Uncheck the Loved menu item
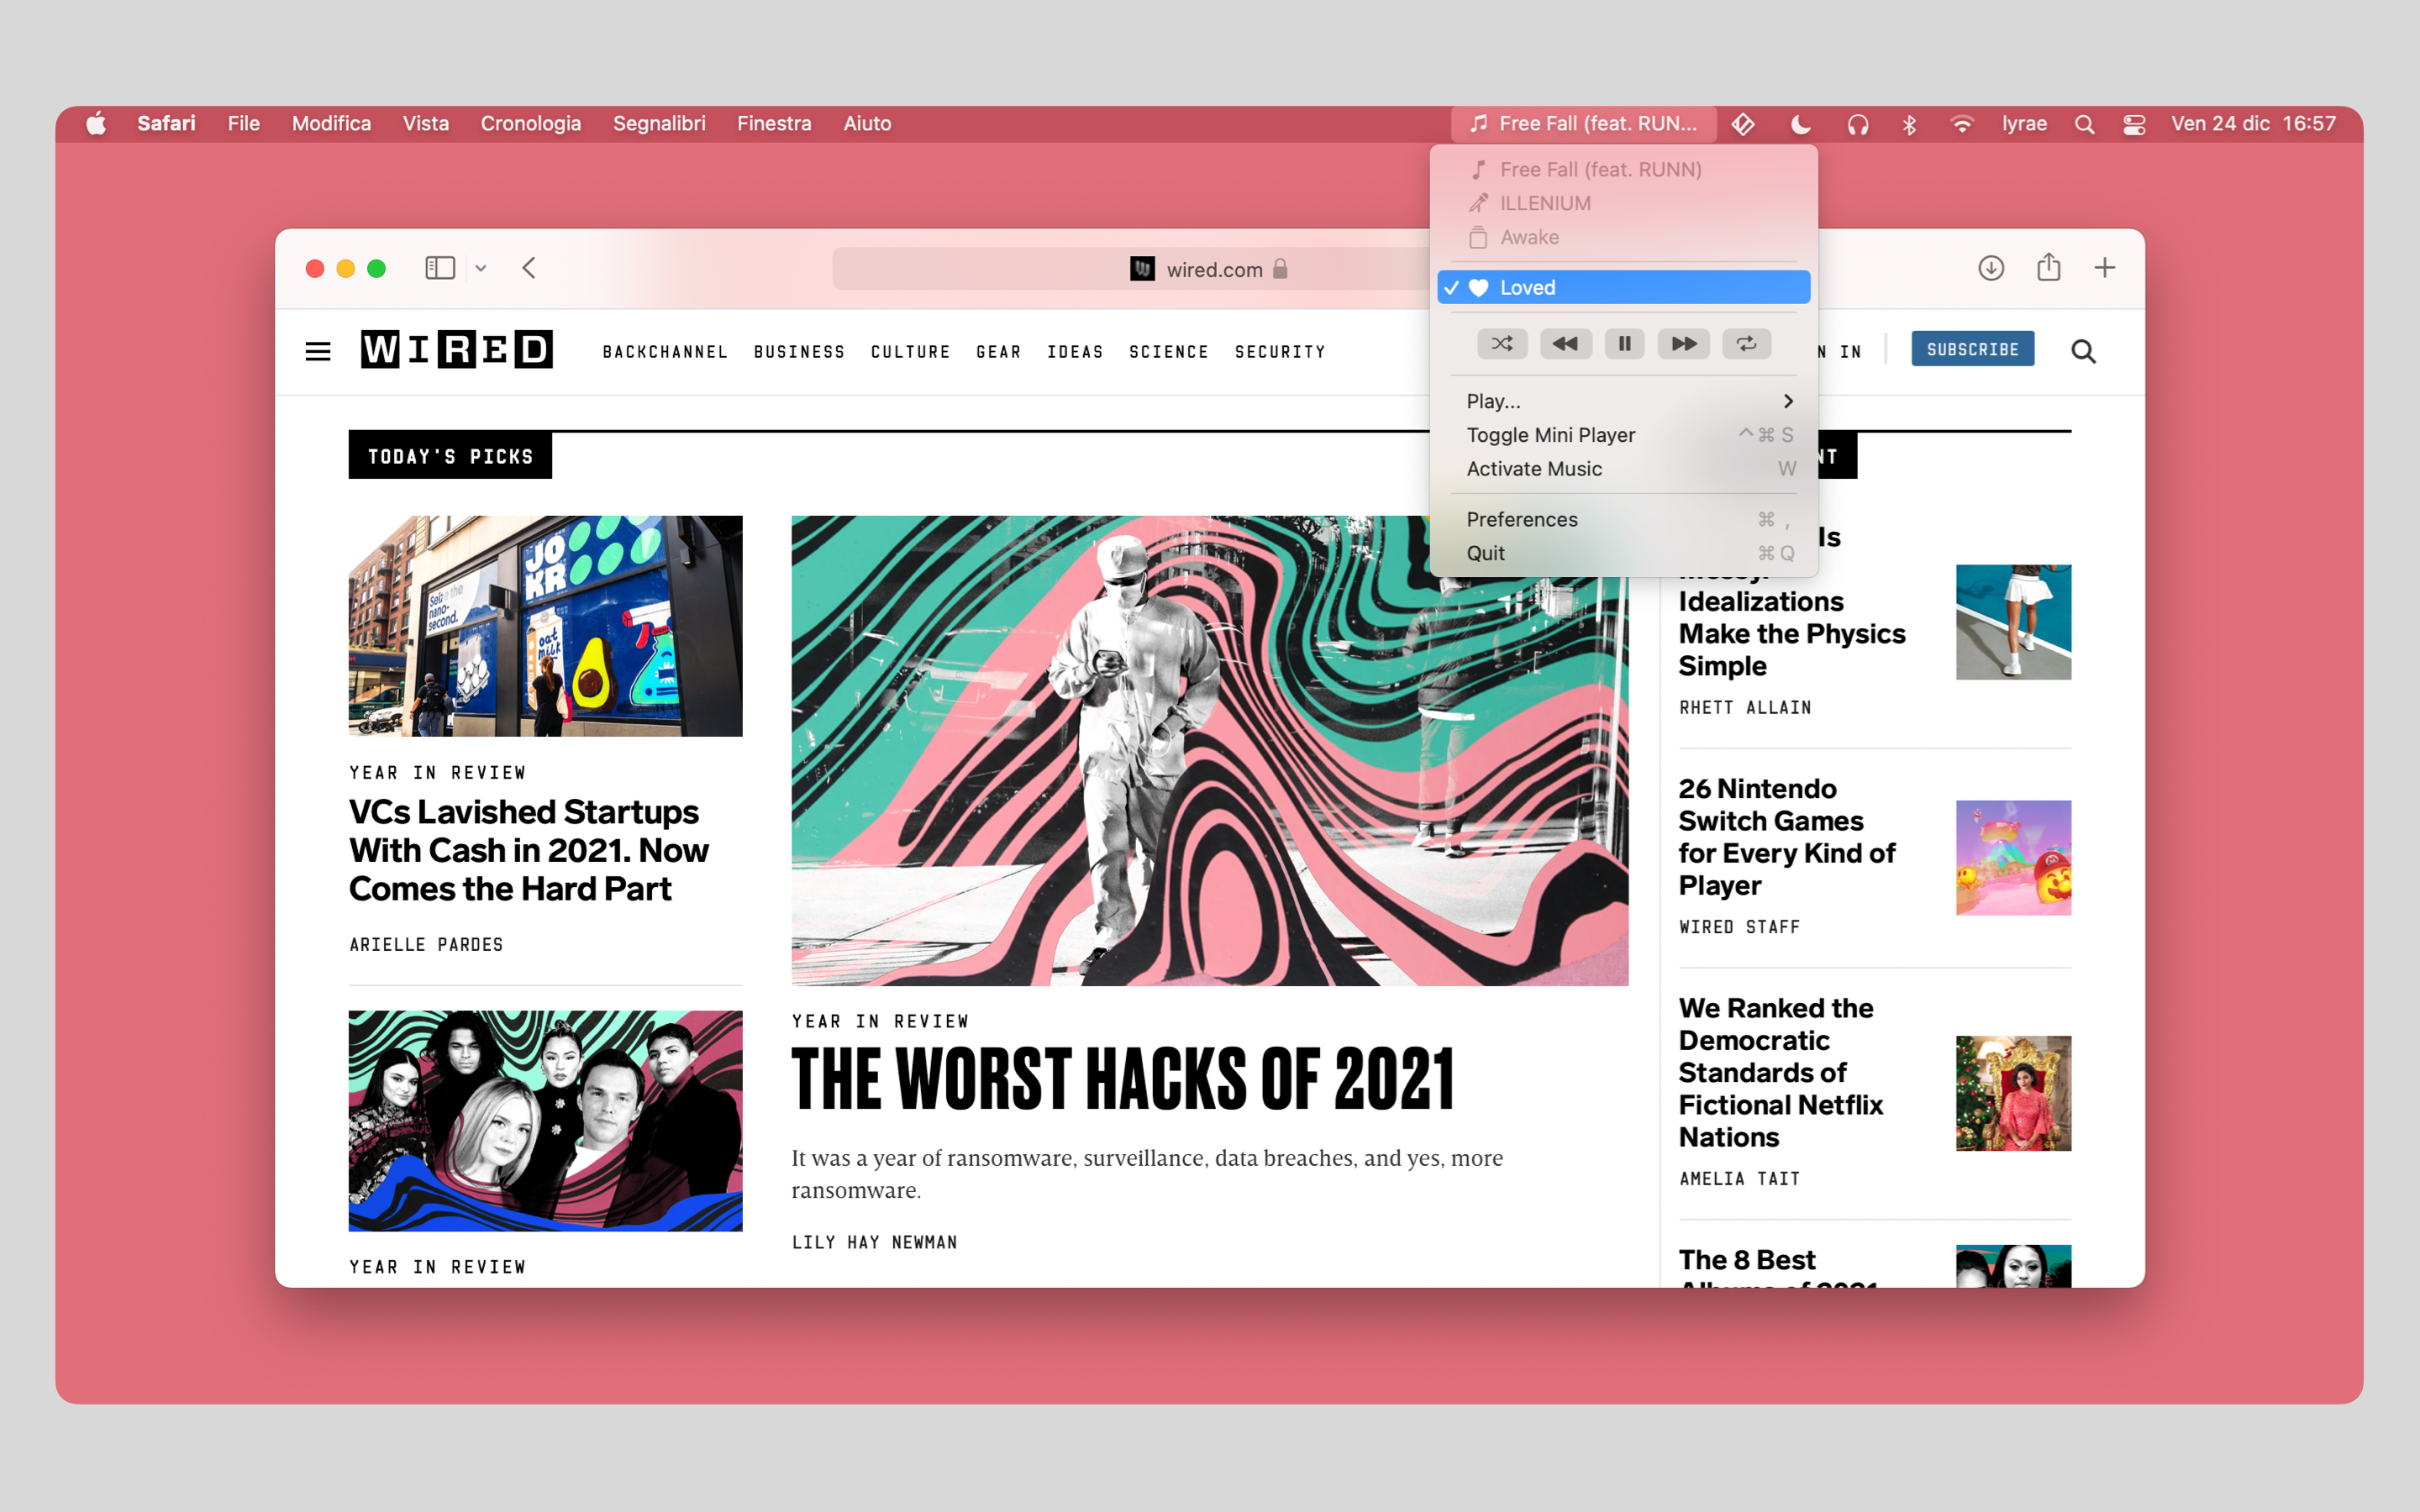This screenshot has width=2420, height=1512. click(x=1622, y=288)
